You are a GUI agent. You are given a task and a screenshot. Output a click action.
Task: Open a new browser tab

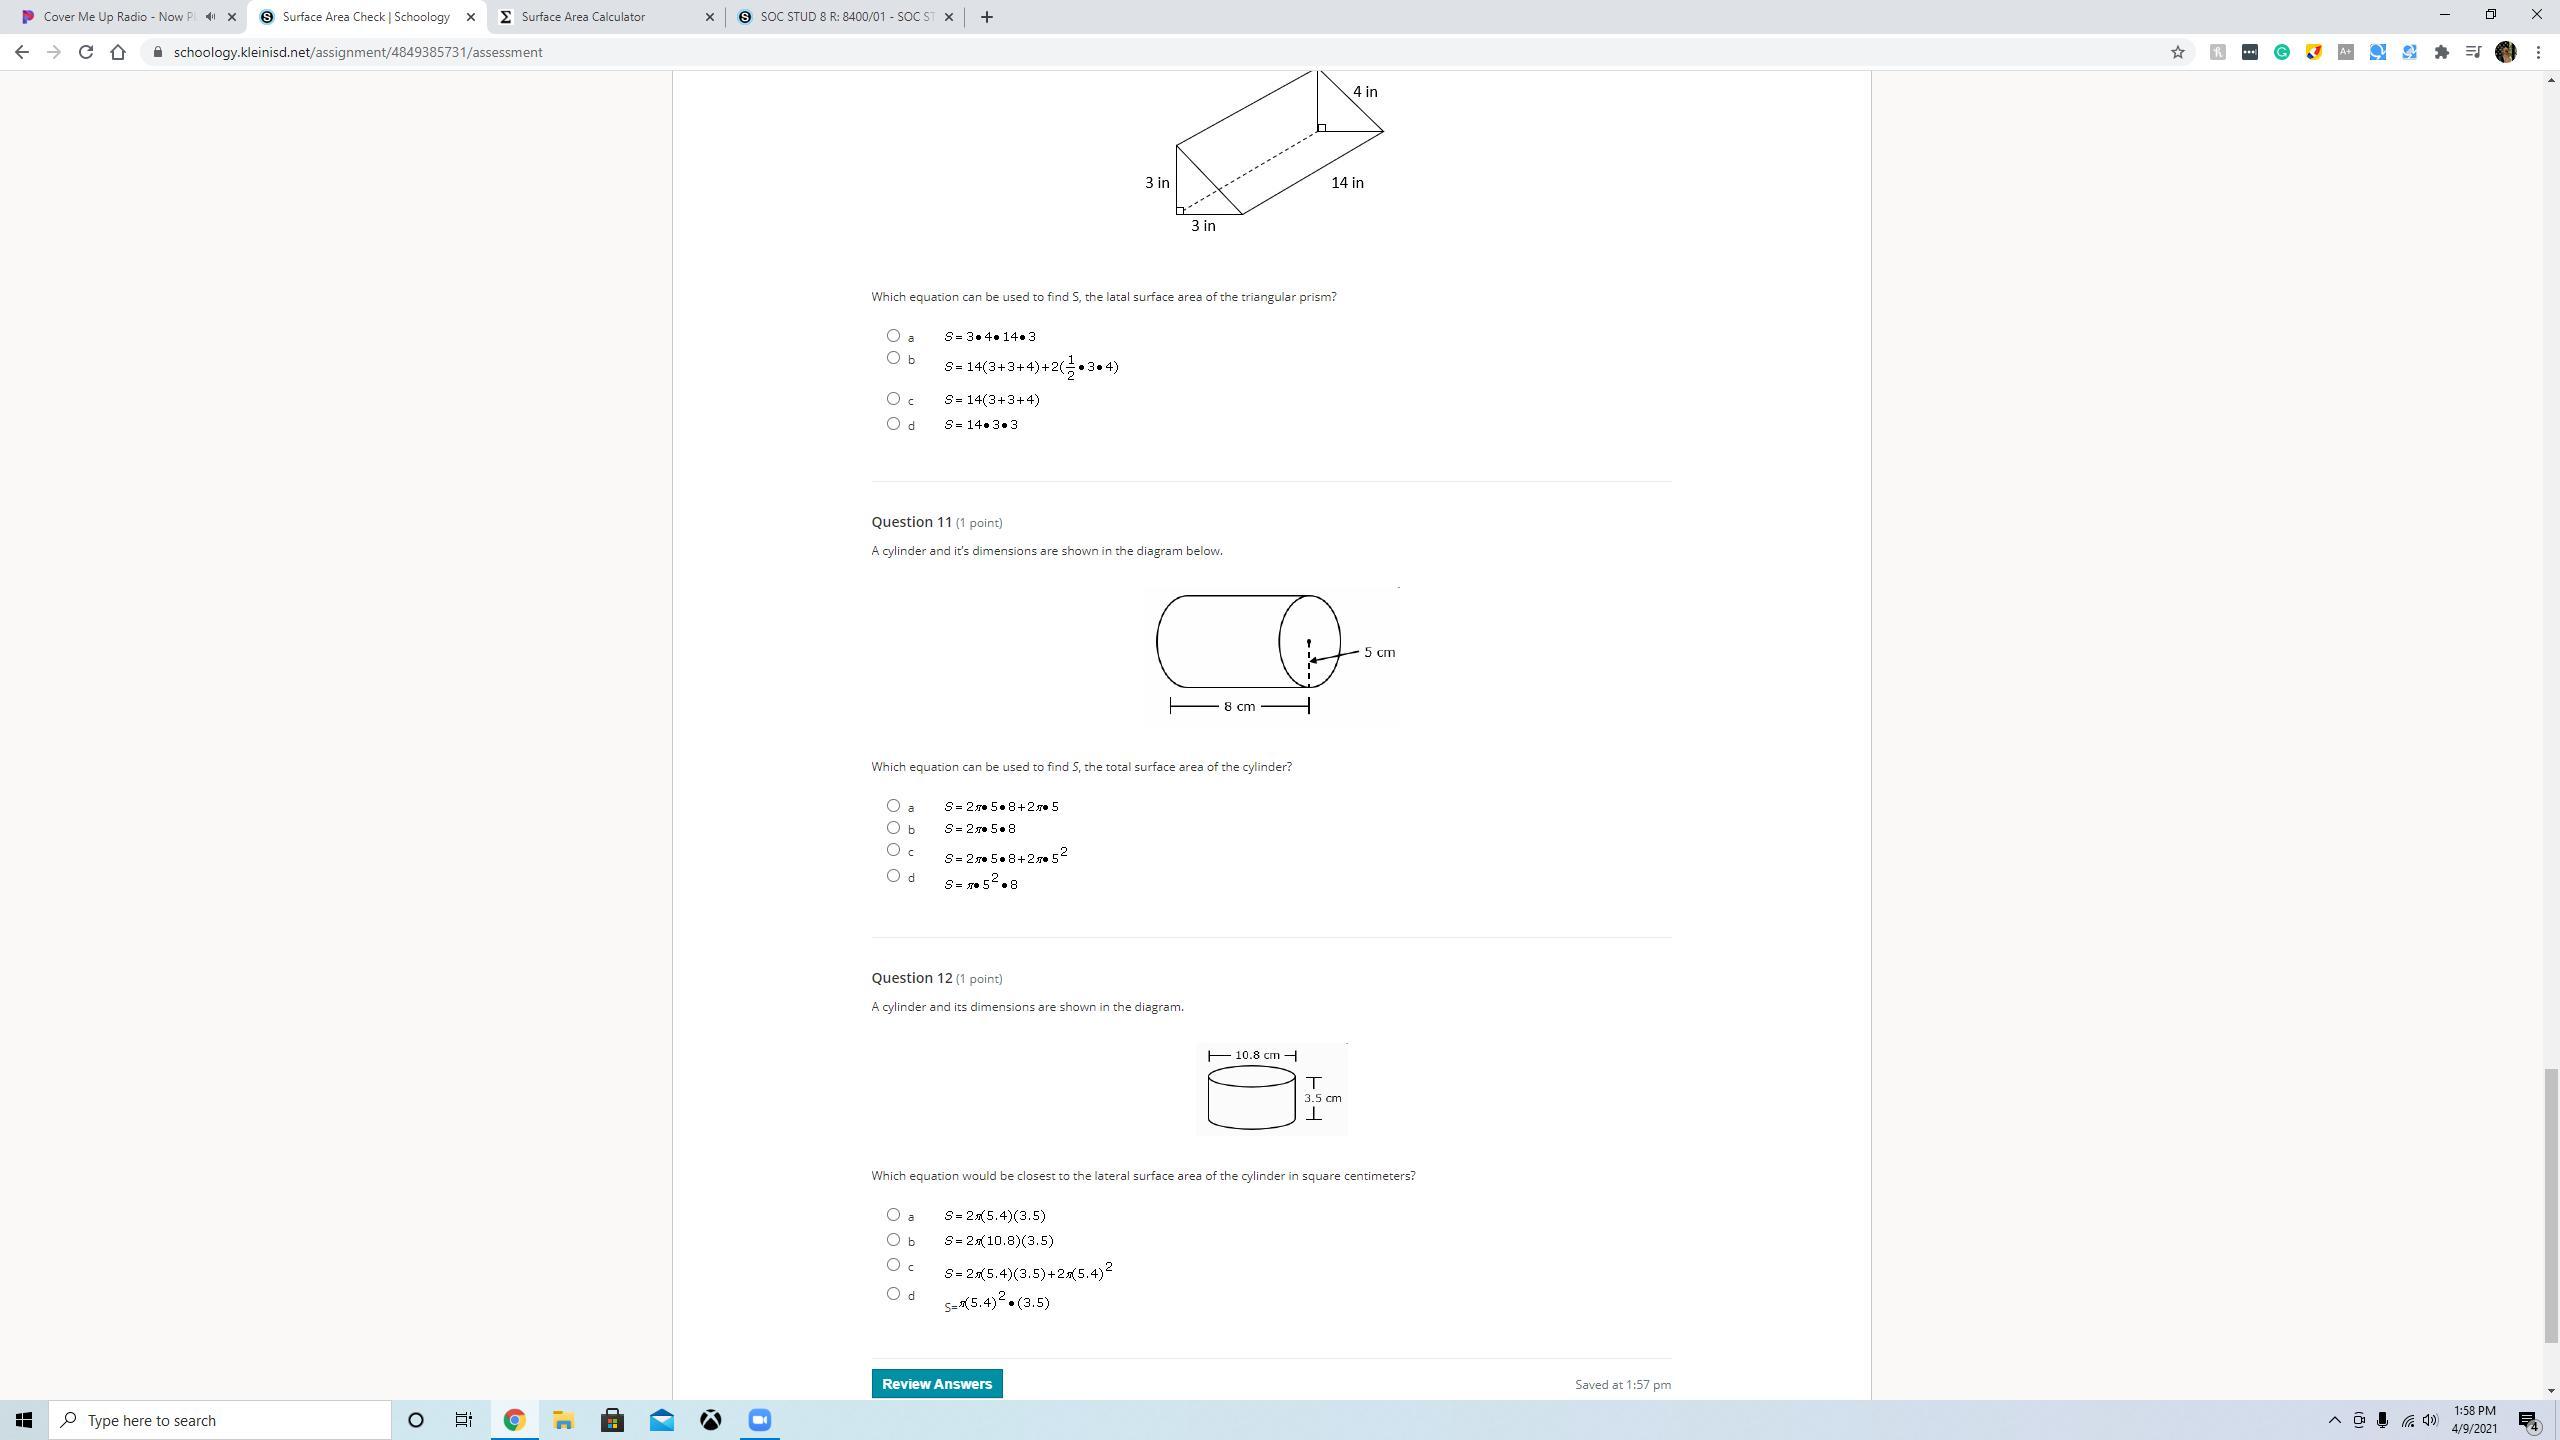click(986, 17)
